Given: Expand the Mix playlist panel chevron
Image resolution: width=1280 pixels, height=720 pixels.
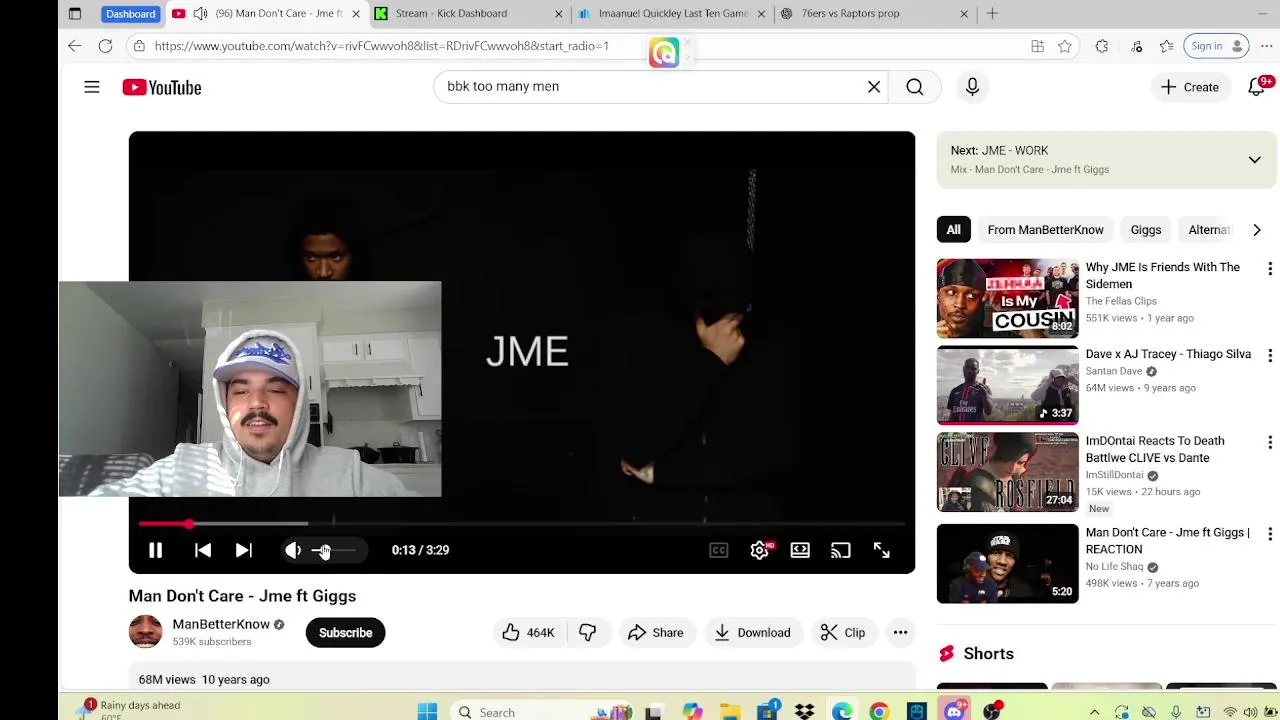Looking at the screenshot, I should tap(1254, 160).
